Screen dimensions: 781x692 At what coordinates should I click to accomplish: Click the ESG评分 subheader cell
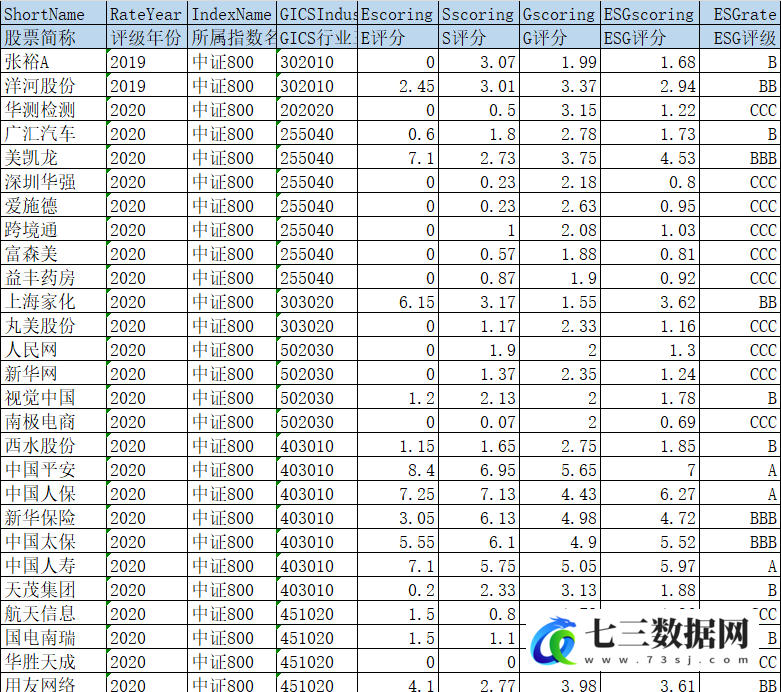[x=650, y=37]
